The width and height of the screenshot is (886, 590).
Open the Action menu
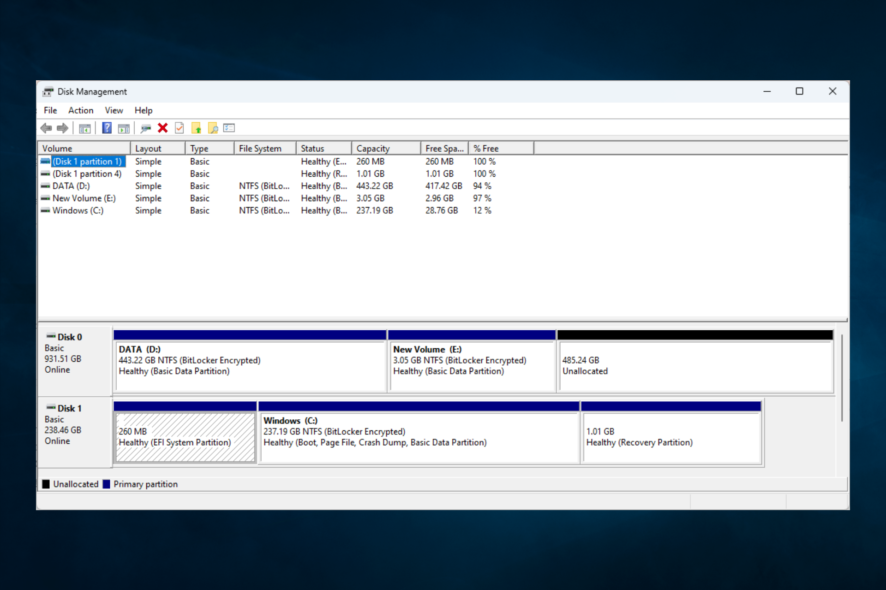pyautogui.click(x=81, y=110)
